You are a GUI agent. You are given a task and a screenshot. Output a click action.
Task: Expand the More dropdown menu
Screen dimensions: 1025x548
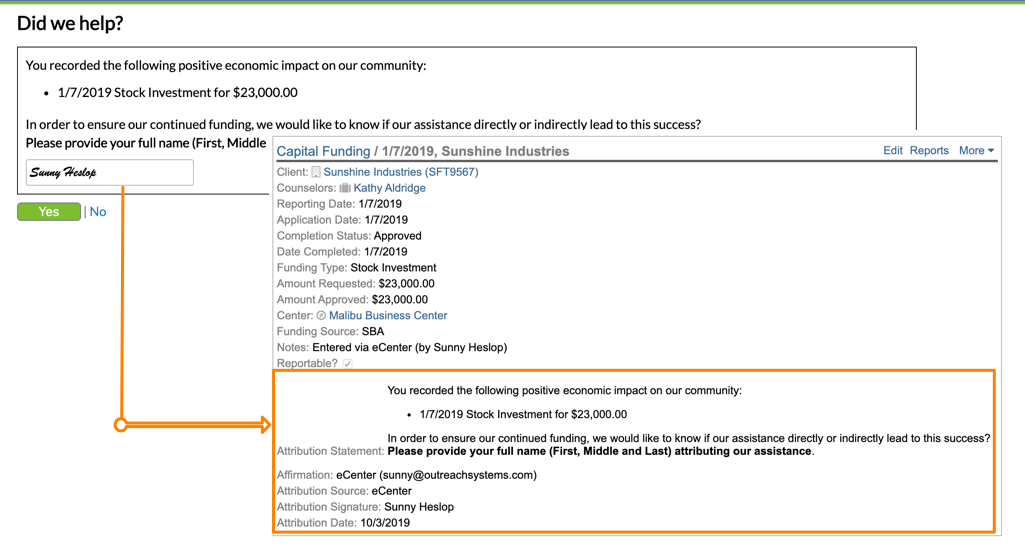(x=976, y=150)
